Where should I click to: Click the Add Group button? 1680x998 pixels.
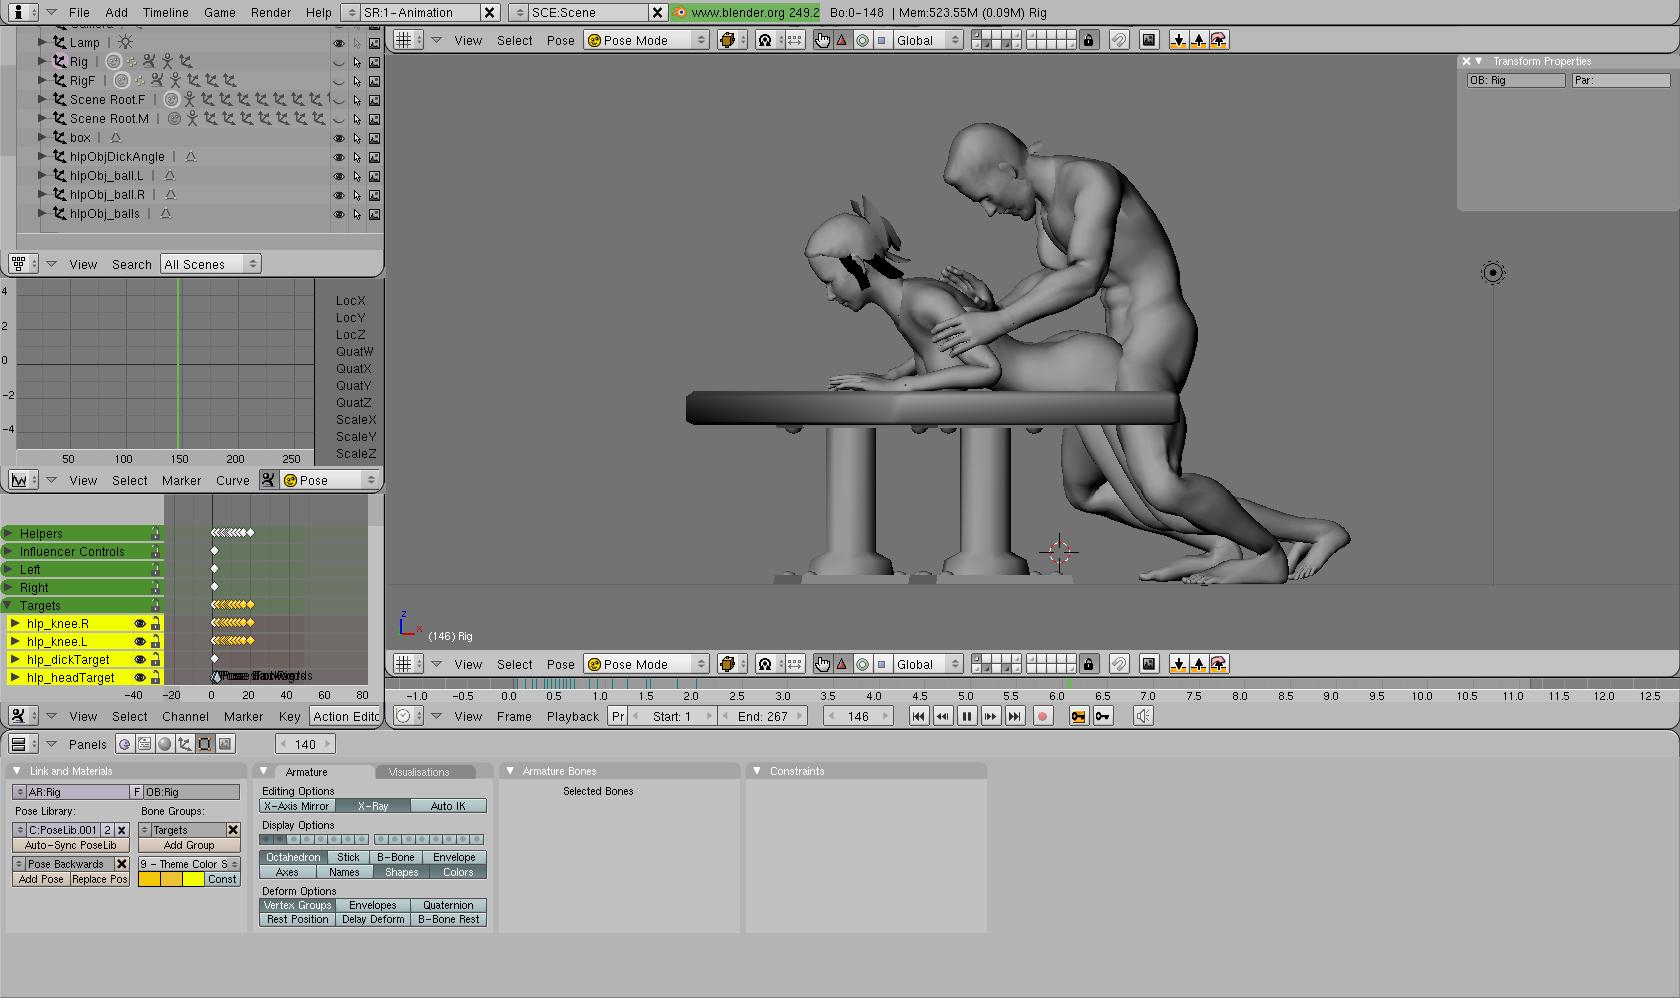(189, 845)
